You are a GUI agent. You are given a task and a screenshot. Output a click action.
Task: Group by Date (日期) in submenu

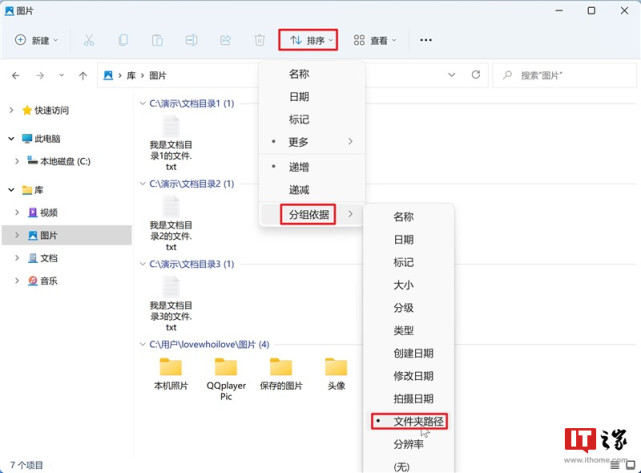coord(408,240)
